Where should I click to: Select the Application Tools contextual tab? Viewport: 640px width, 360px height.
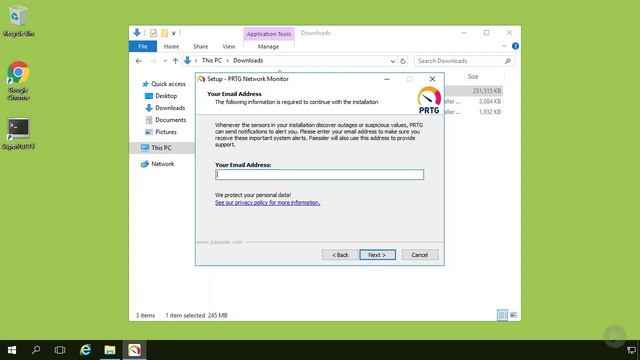269,34
